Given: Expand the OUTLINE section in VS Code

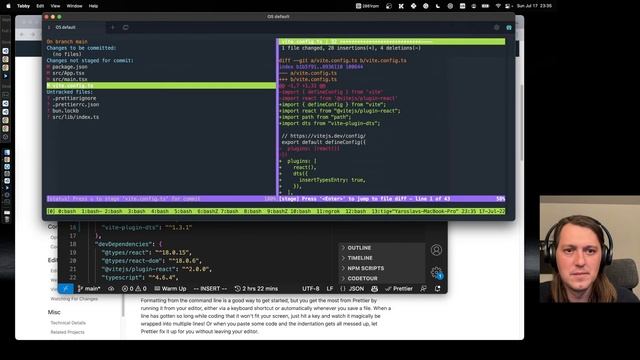Looking at the screenshot, I should click(381, 248).
